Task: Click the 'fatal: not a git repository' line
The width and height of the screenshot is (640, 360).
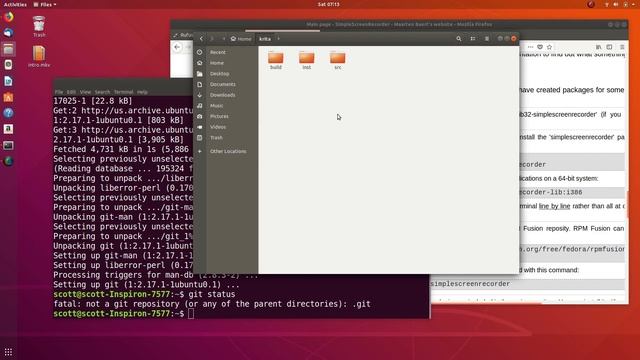Action: tap(212, 304)
